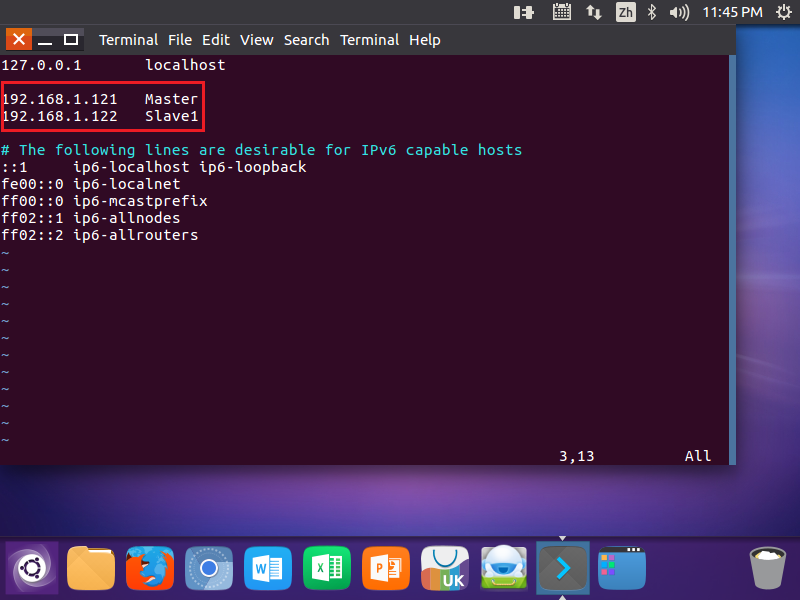Open the sound volume indicator
Viewport: 800px width, 600px height.
(679, 12)
